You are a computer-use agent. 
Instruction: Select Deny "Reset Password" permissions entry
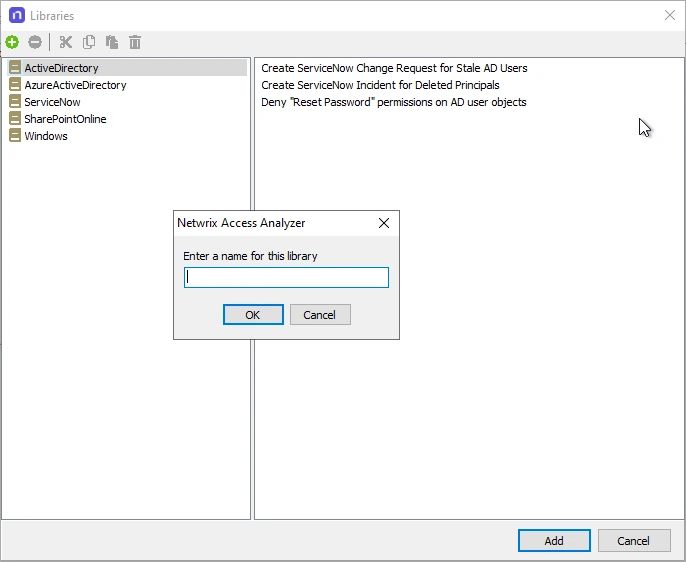click(x=394, y=102)
